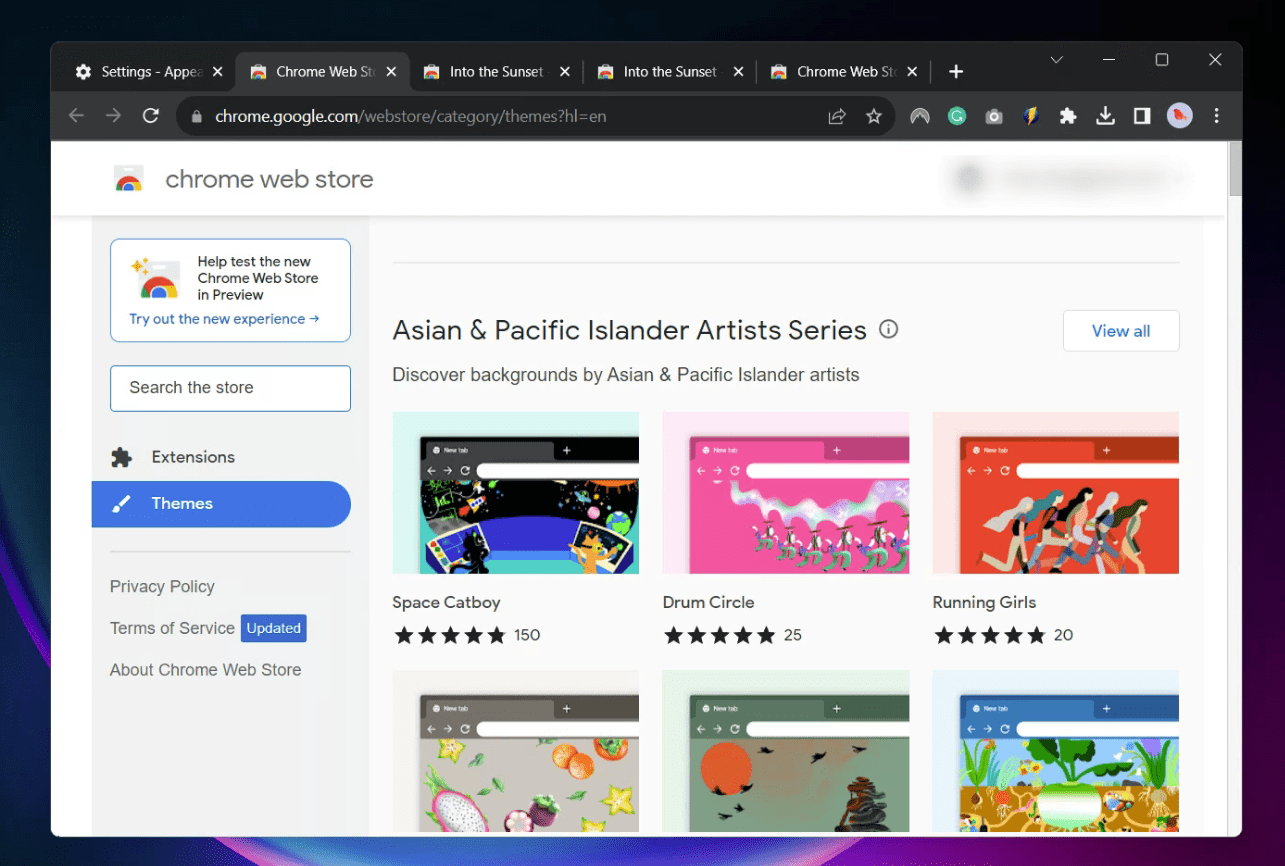The image size is (1285, 866).
Task: Click the Drum Circle star rating
Action: click(720, 635)
